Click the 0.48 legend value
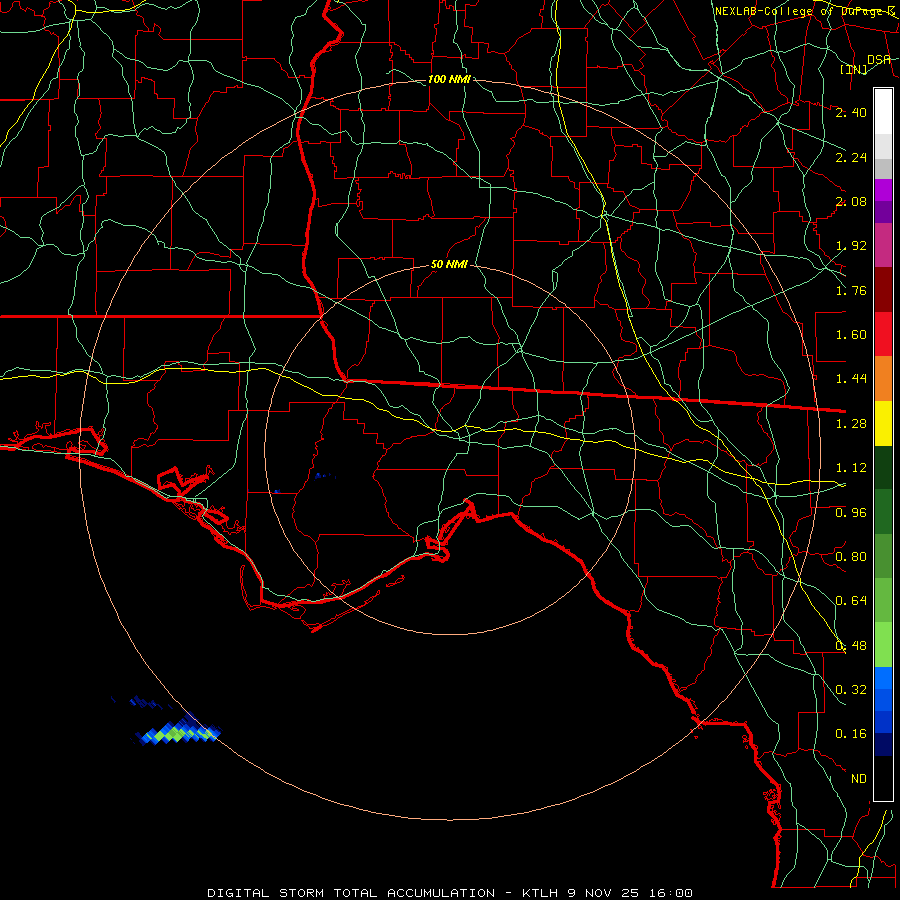Screen dimensions: 900x900 tap(851, 646)
